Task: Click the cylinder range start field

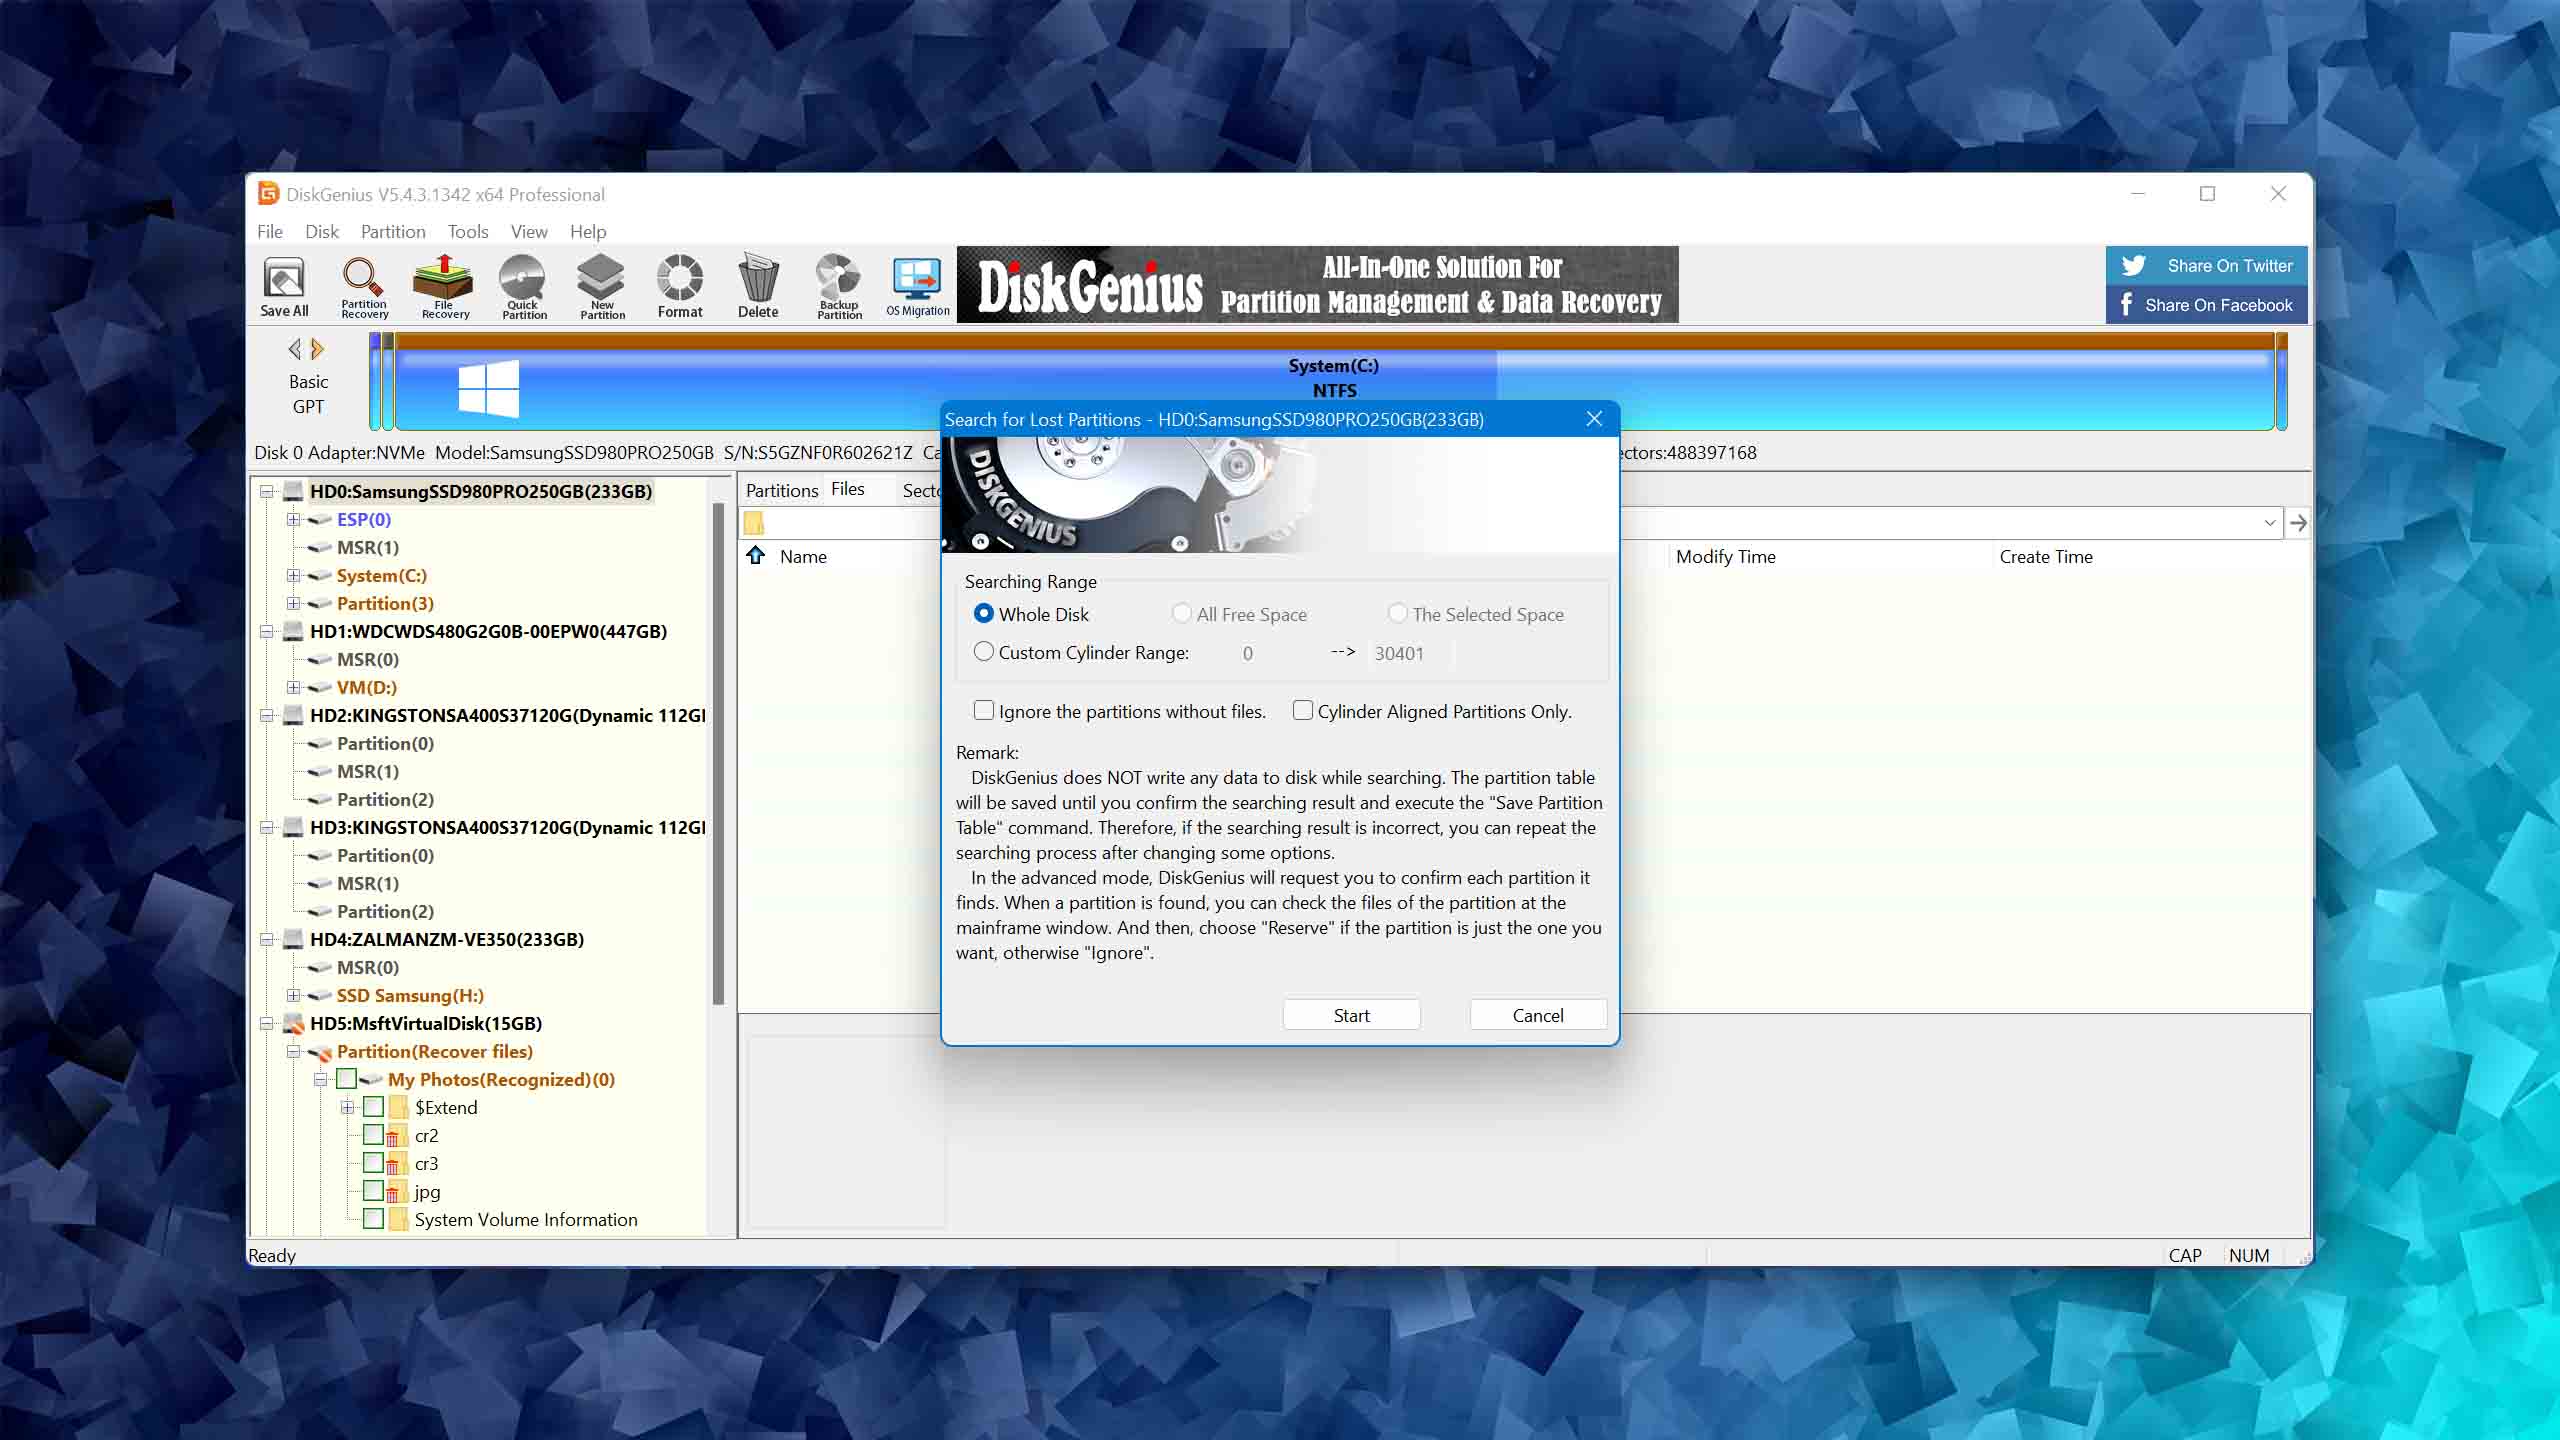Action: pos(1272,653)
